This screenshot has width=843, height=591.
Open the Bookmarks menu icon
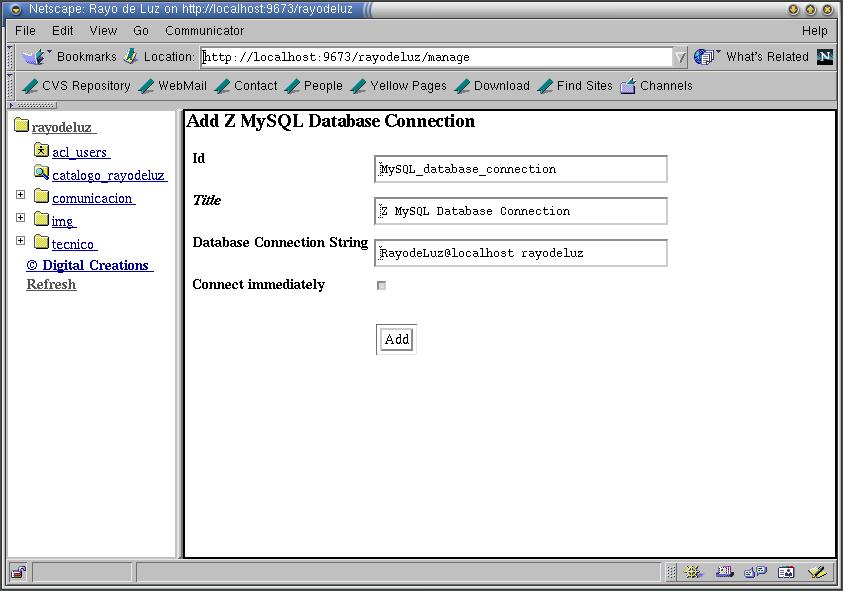35,56
